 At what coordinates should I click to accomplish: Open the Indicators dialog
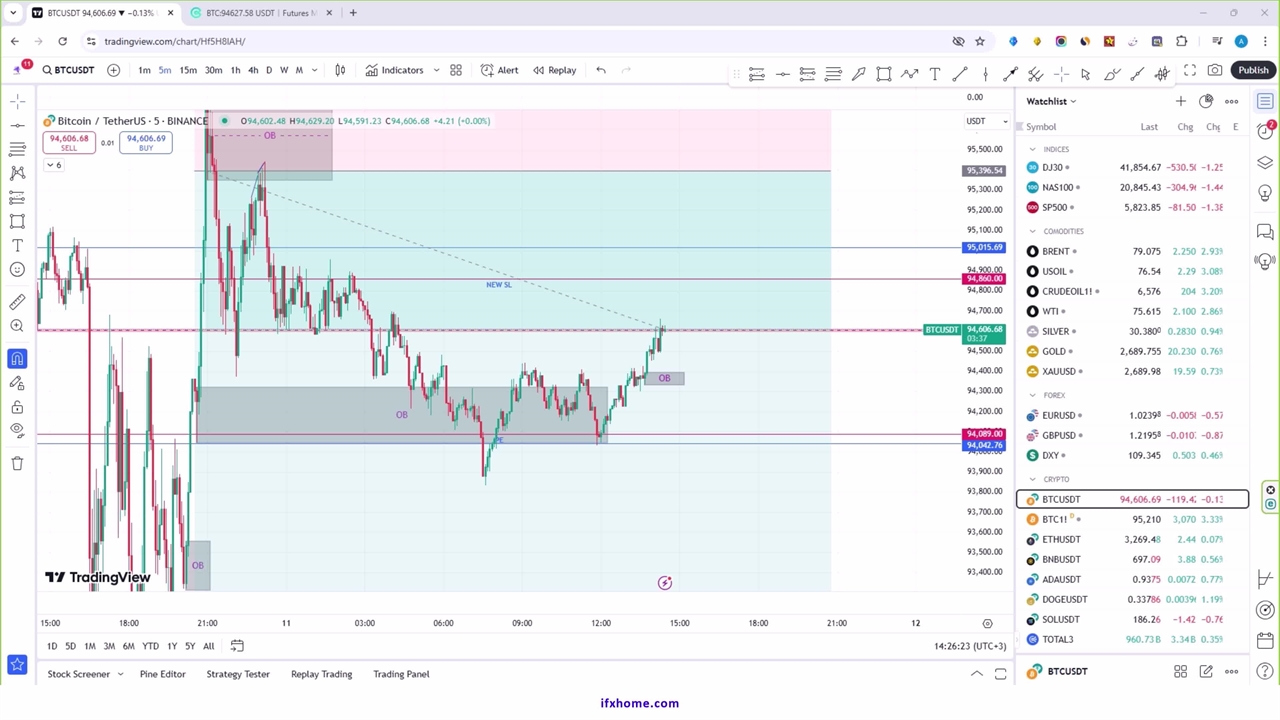click(394, 70)
